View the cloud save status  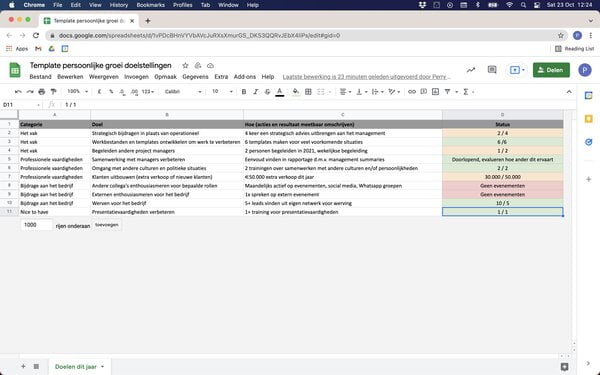(210, 65)
